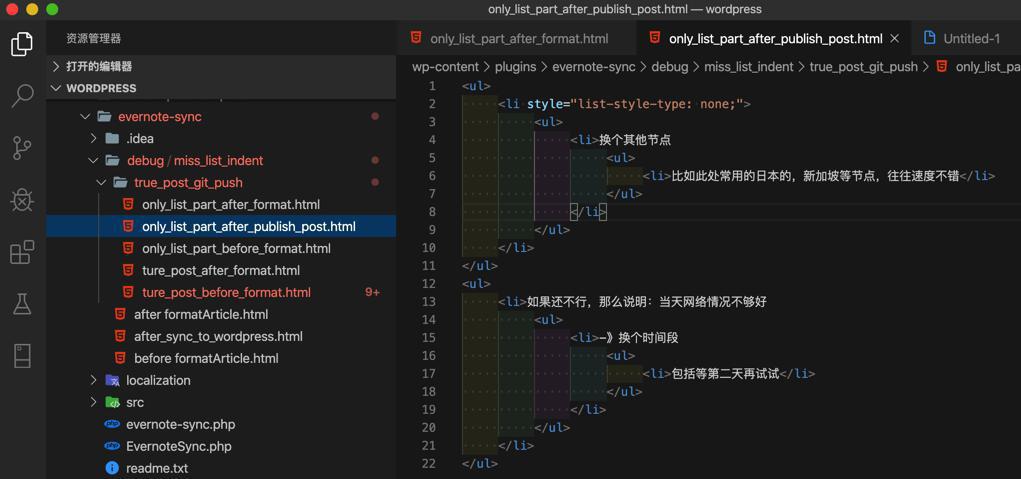The height and width of the screenshot is (479, 1021).
Task: Click the green src folder icon
Action: (113, 402)
